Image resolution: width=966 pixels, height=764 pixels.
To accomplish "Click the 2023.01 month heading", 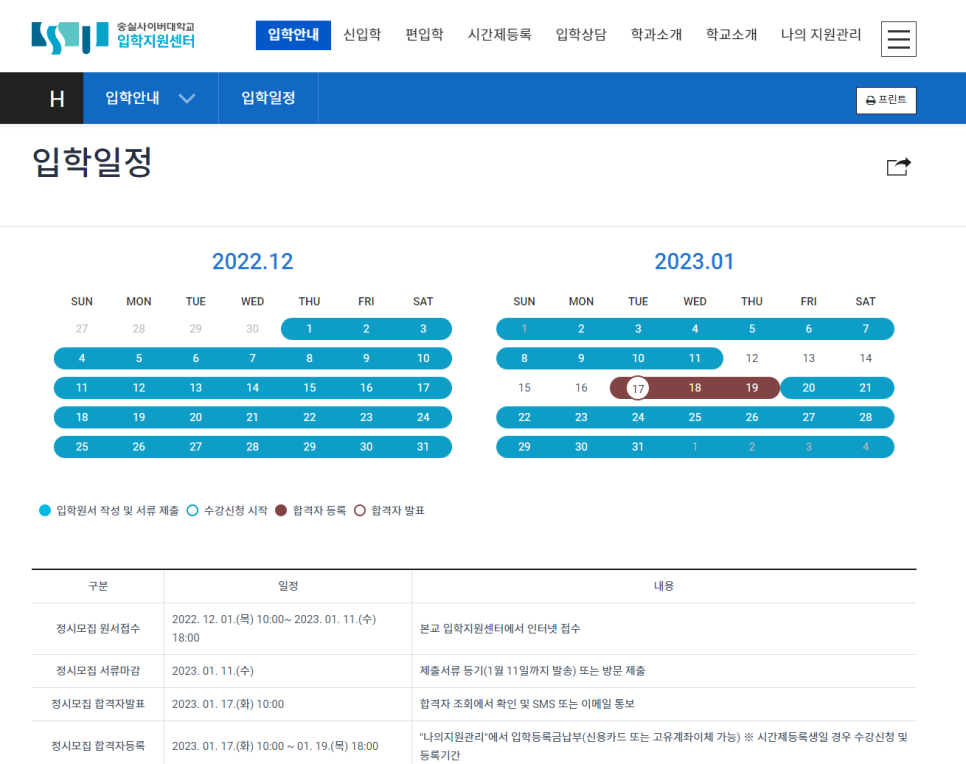I will (x=694, y=261).
